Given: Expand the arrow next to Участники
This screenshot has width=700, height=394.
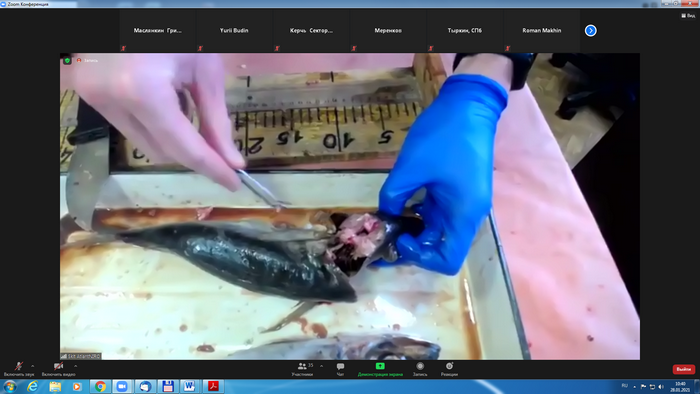Looking at the screenshot, I should (x=321, y=366).
